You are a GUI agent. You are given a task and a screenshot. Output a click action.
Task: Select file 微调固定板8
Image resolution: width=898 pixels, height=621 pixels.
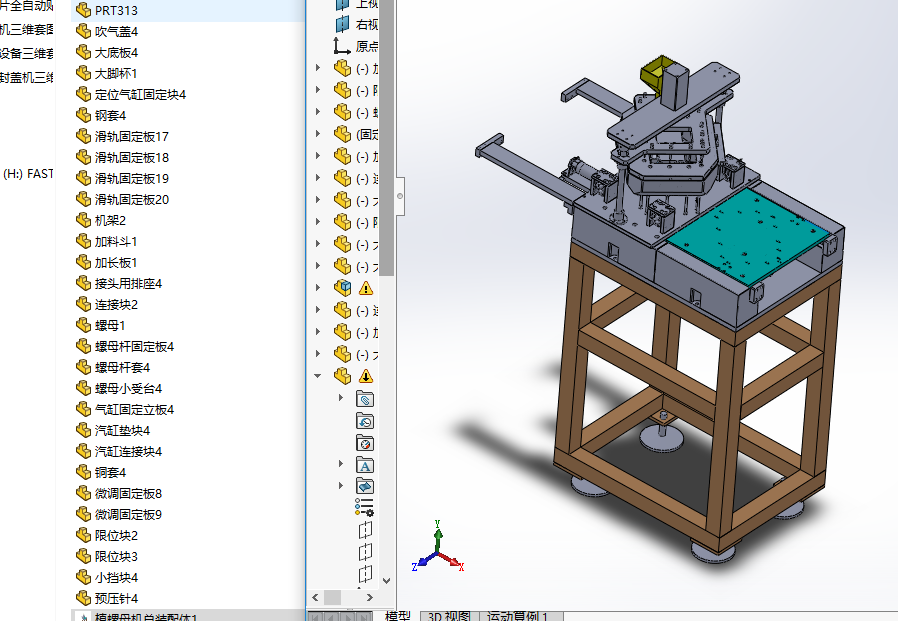(x=128, y=493)
